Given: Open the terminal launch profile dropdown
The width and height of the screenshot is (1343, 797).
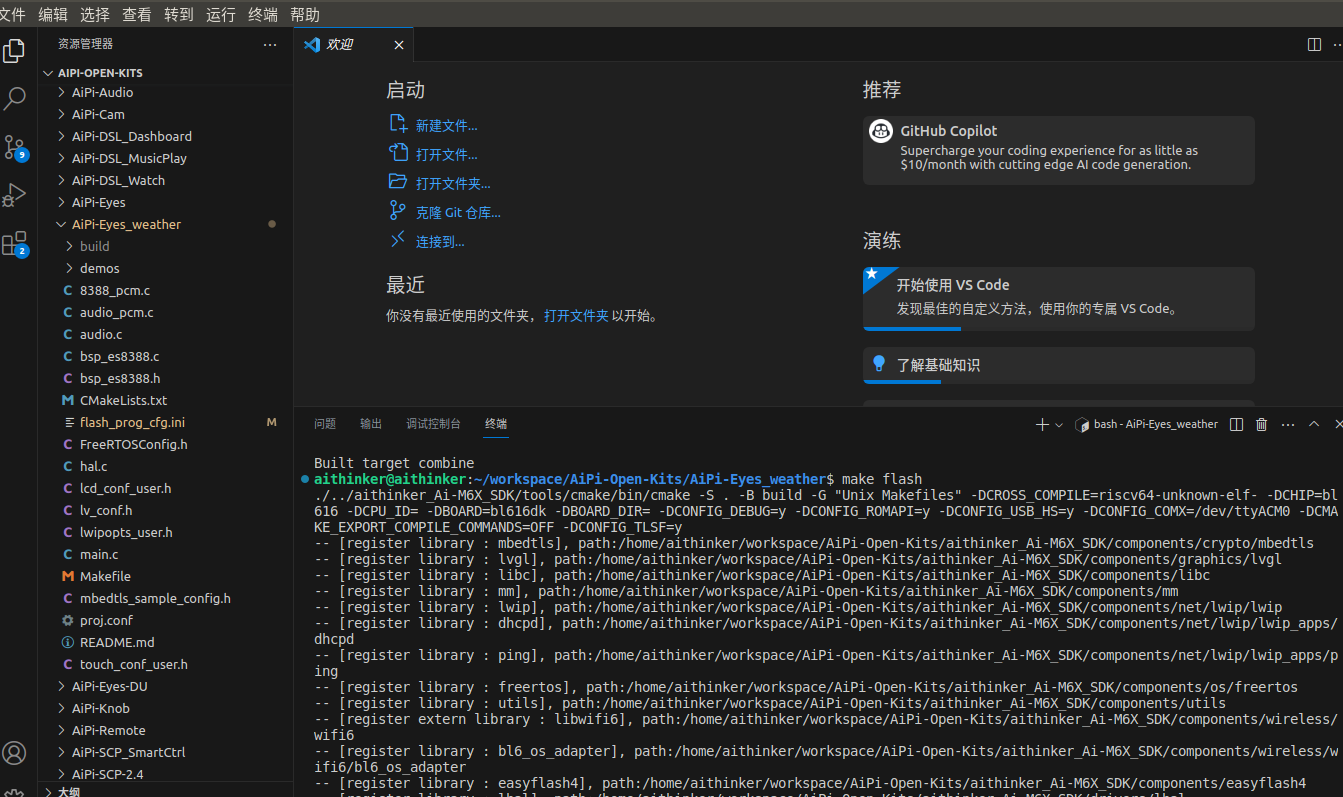Looking at the screenshot, I should click(x=1059, y=424).
